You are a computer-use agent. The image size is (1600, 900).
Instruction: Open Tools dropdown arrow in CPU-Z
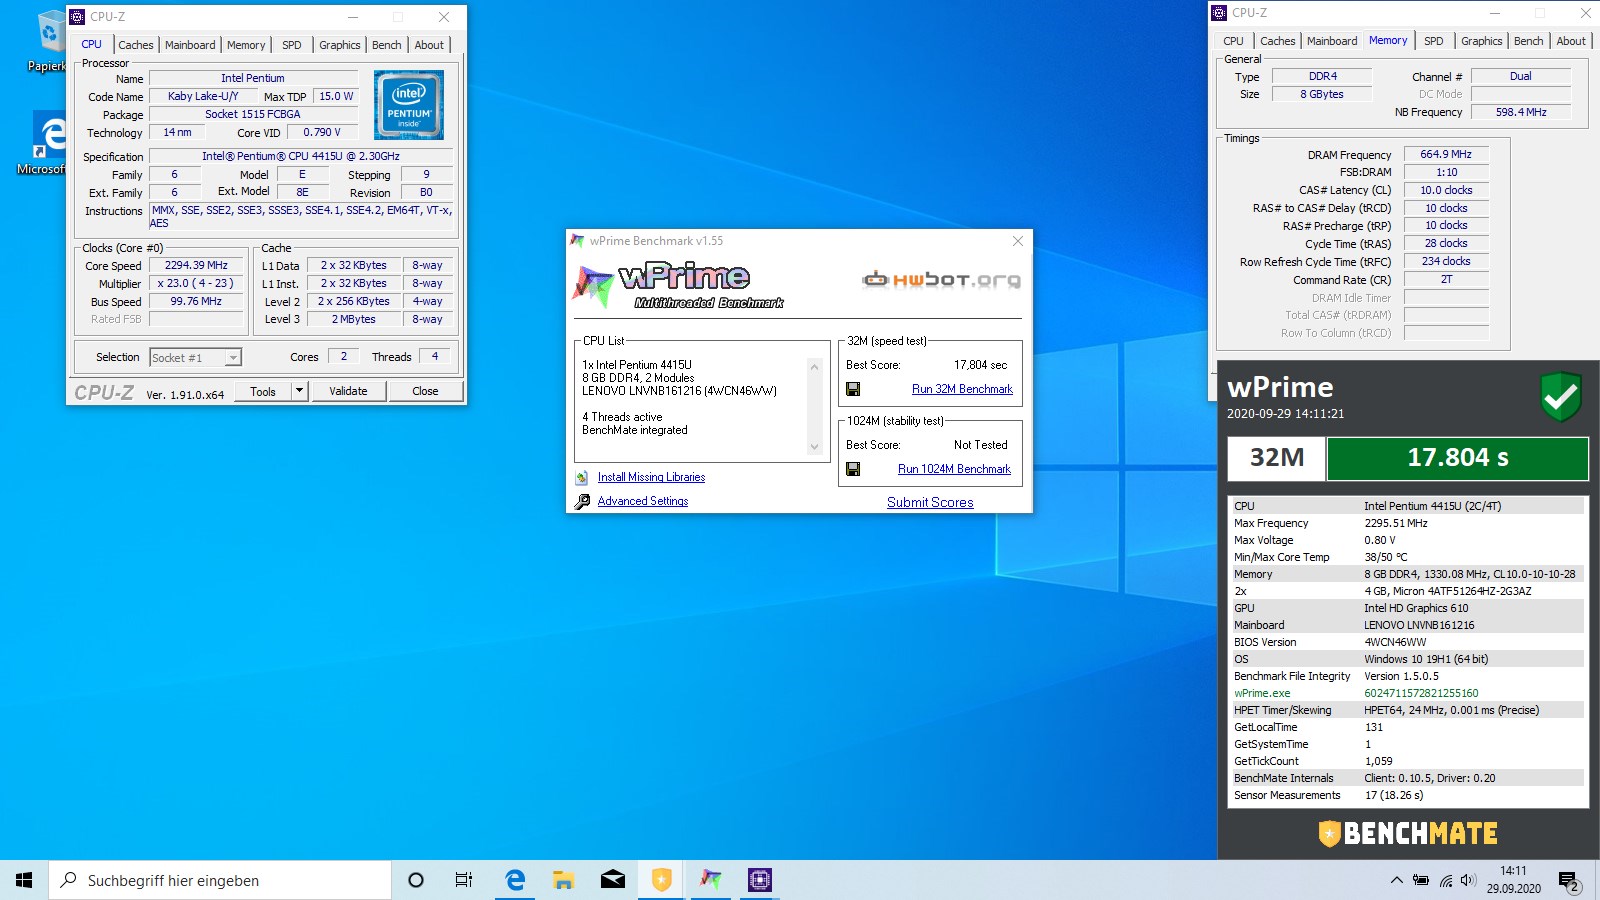299,391
